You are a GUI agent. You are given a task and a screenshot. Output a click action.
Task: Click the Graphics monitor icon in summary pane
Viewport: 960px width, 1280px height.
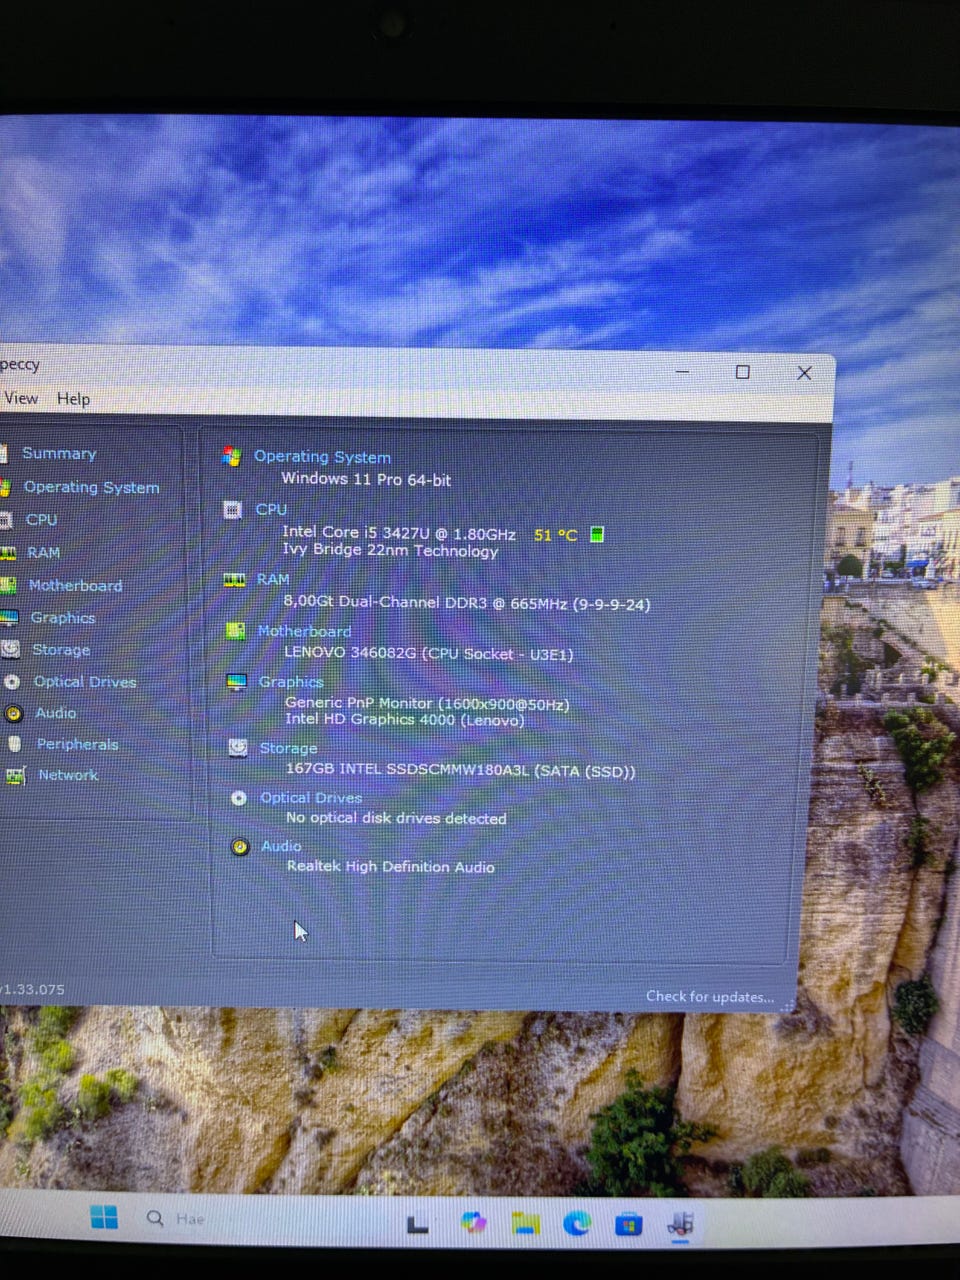[x=236, y=682]
